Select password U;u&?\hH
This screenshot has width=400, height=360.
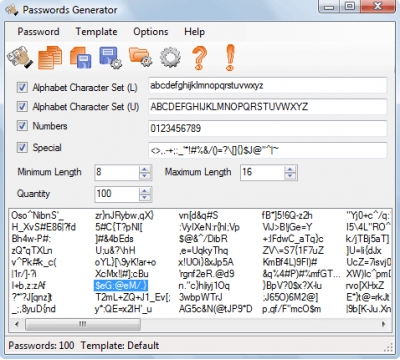[x=115, y=251]
